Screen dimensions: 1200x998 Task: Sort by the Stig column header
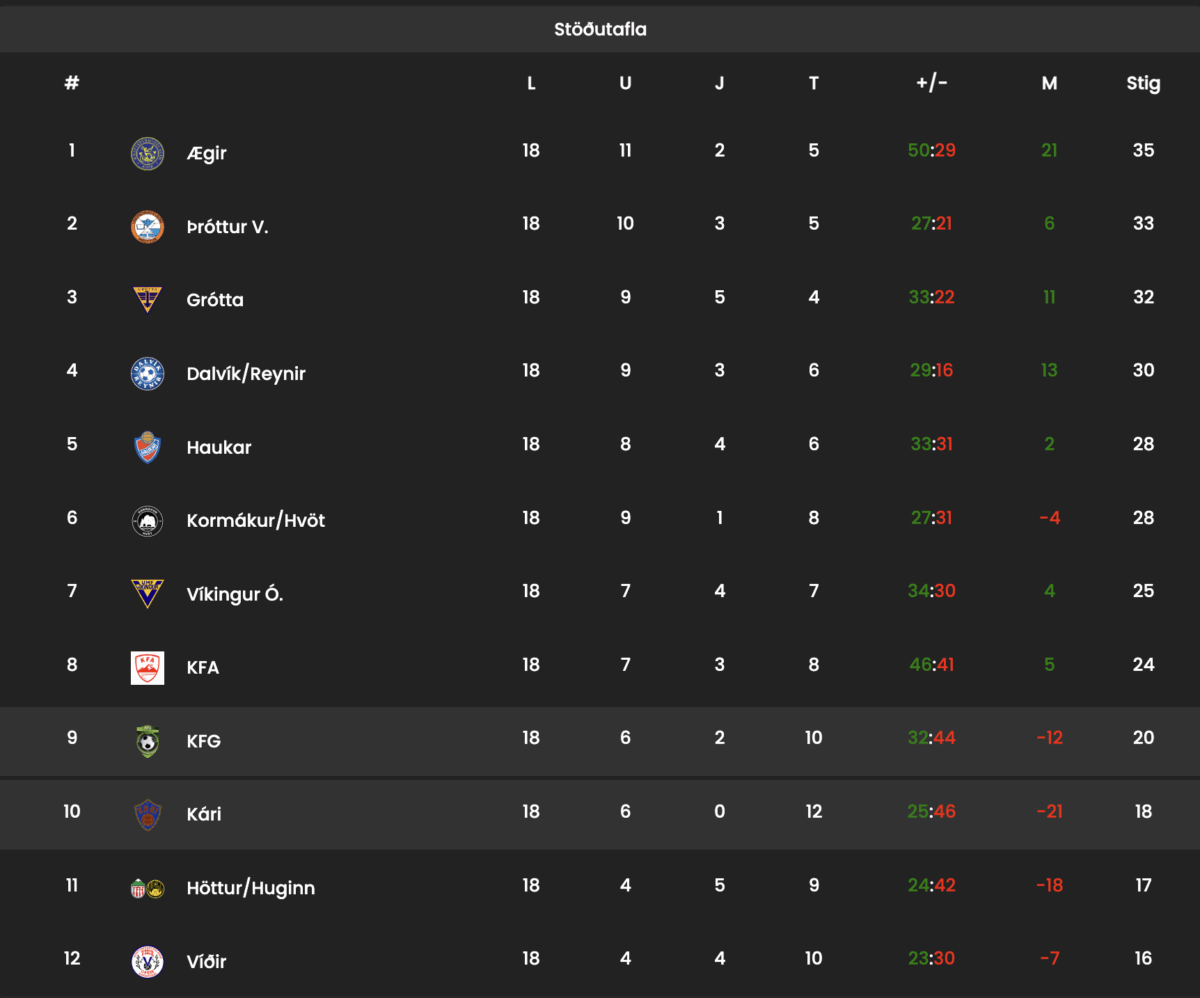click(x=1143, y=83)
